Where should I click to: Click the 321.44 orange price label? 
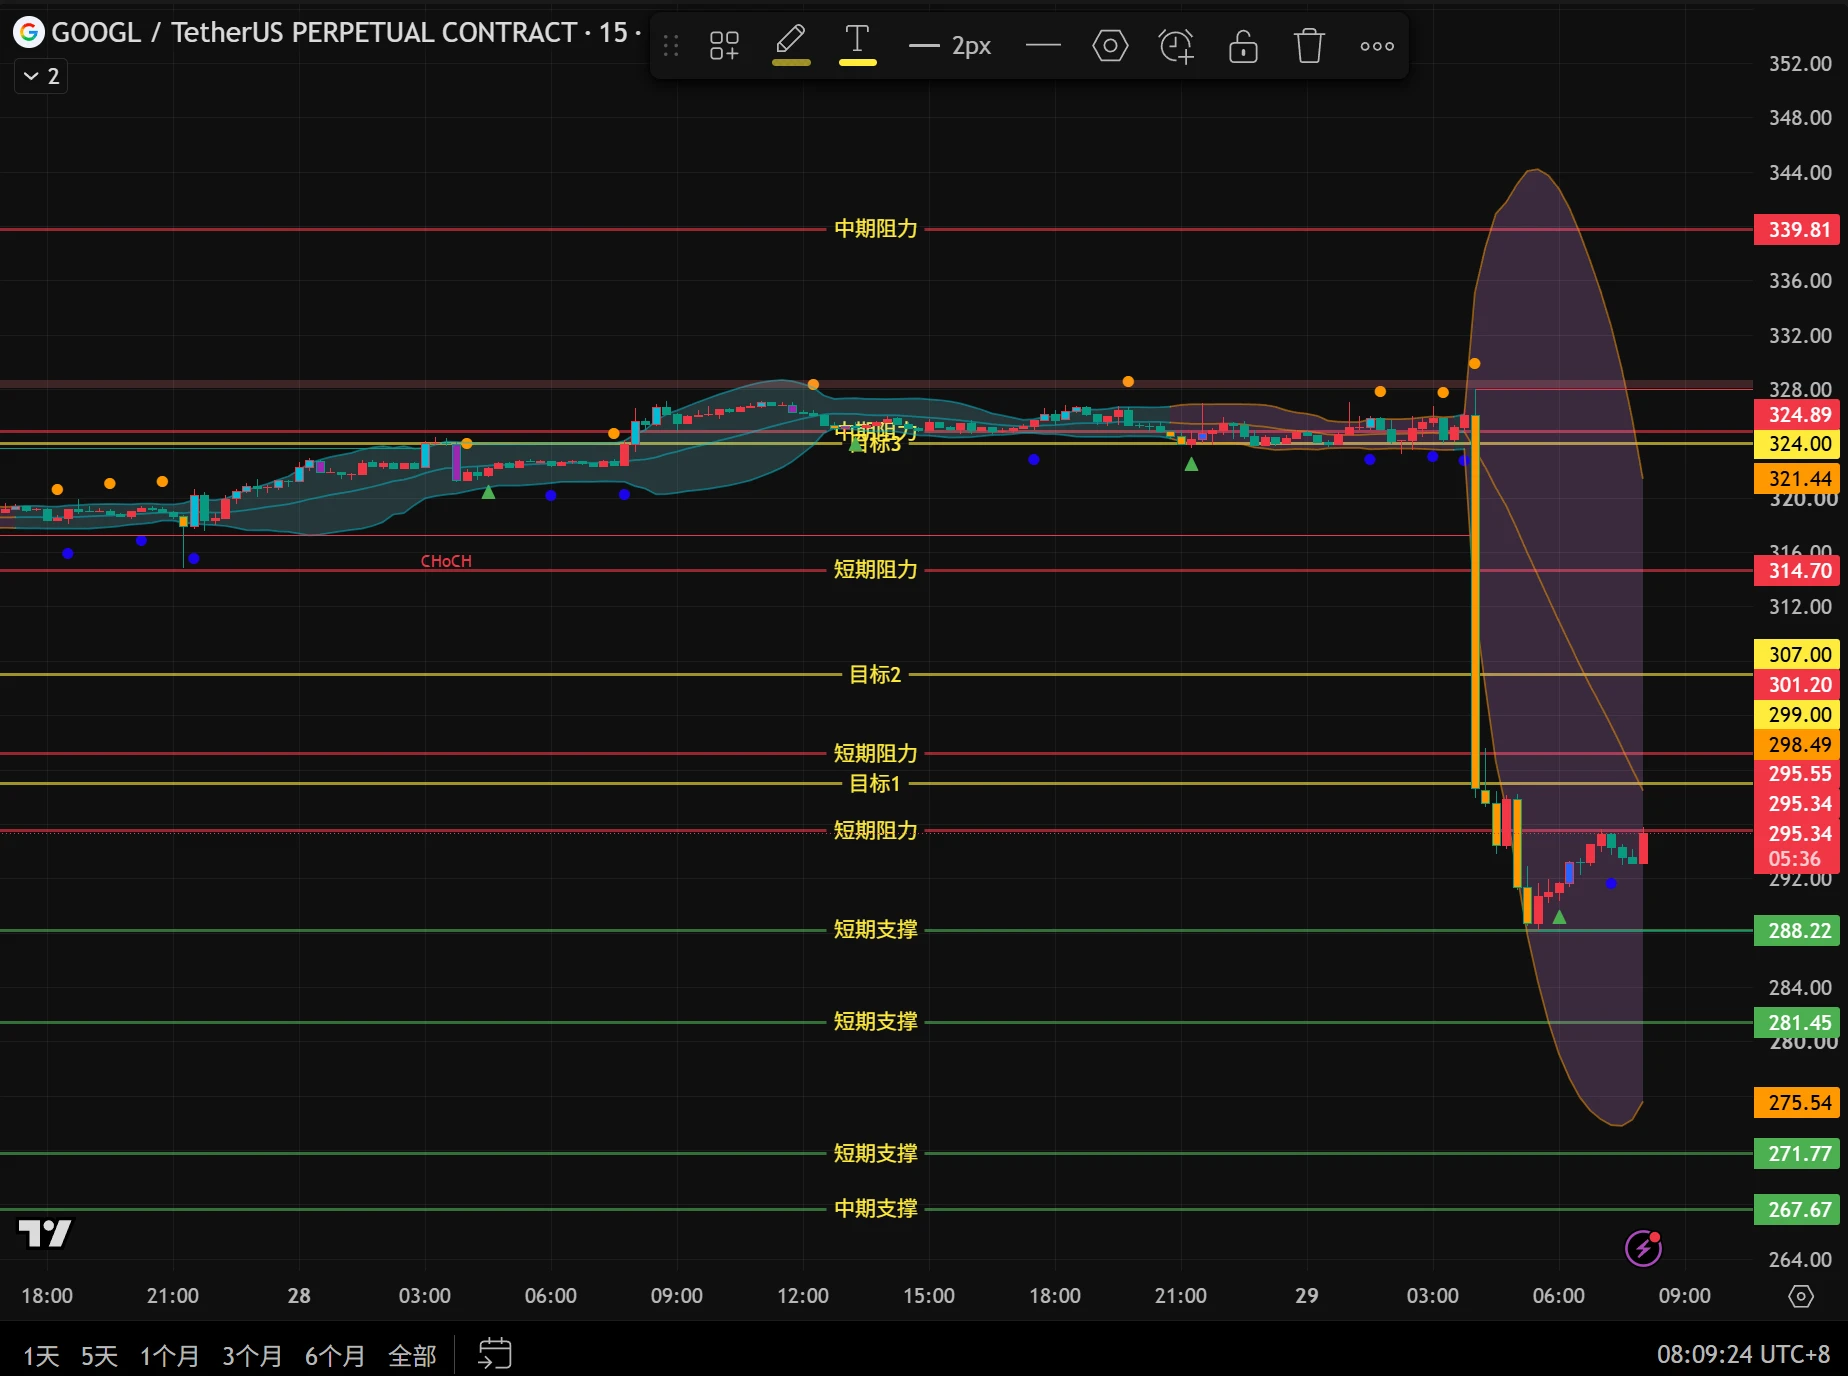[x=1798, y=479]
